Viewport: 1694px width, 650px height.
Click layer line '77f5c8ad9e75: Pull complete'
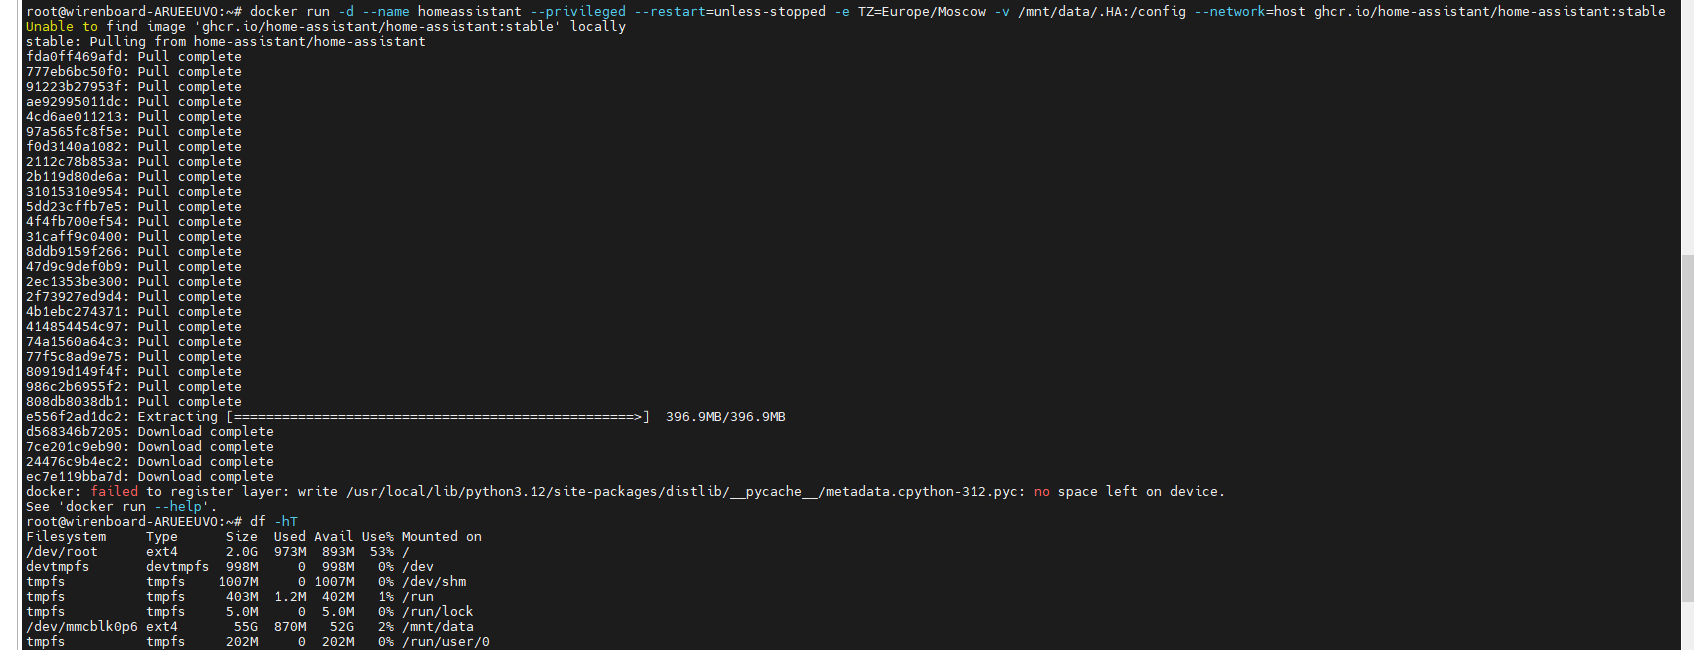coord(134,357)
